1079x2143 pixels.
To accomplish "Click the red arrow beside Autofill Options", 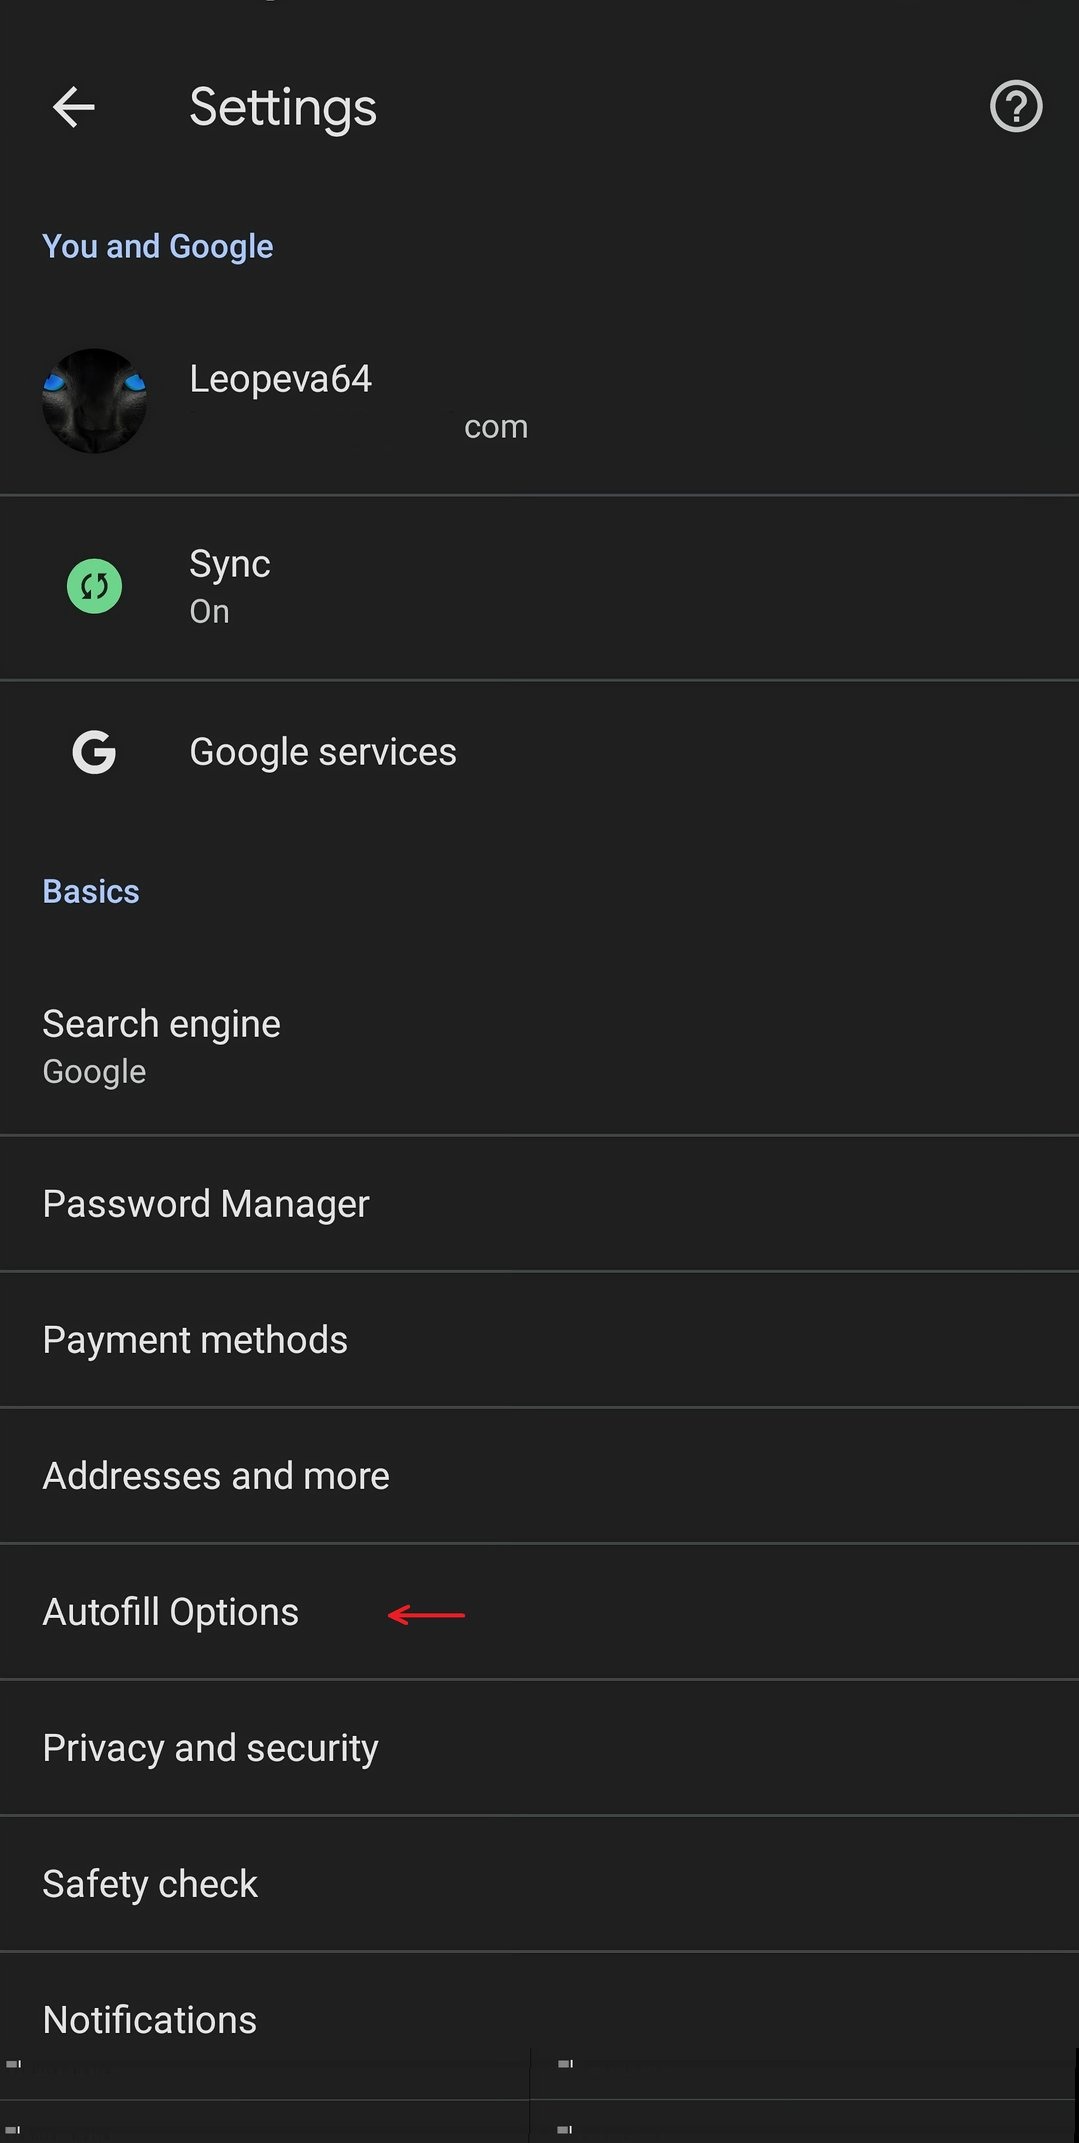I will click(x=426, y=1614).
